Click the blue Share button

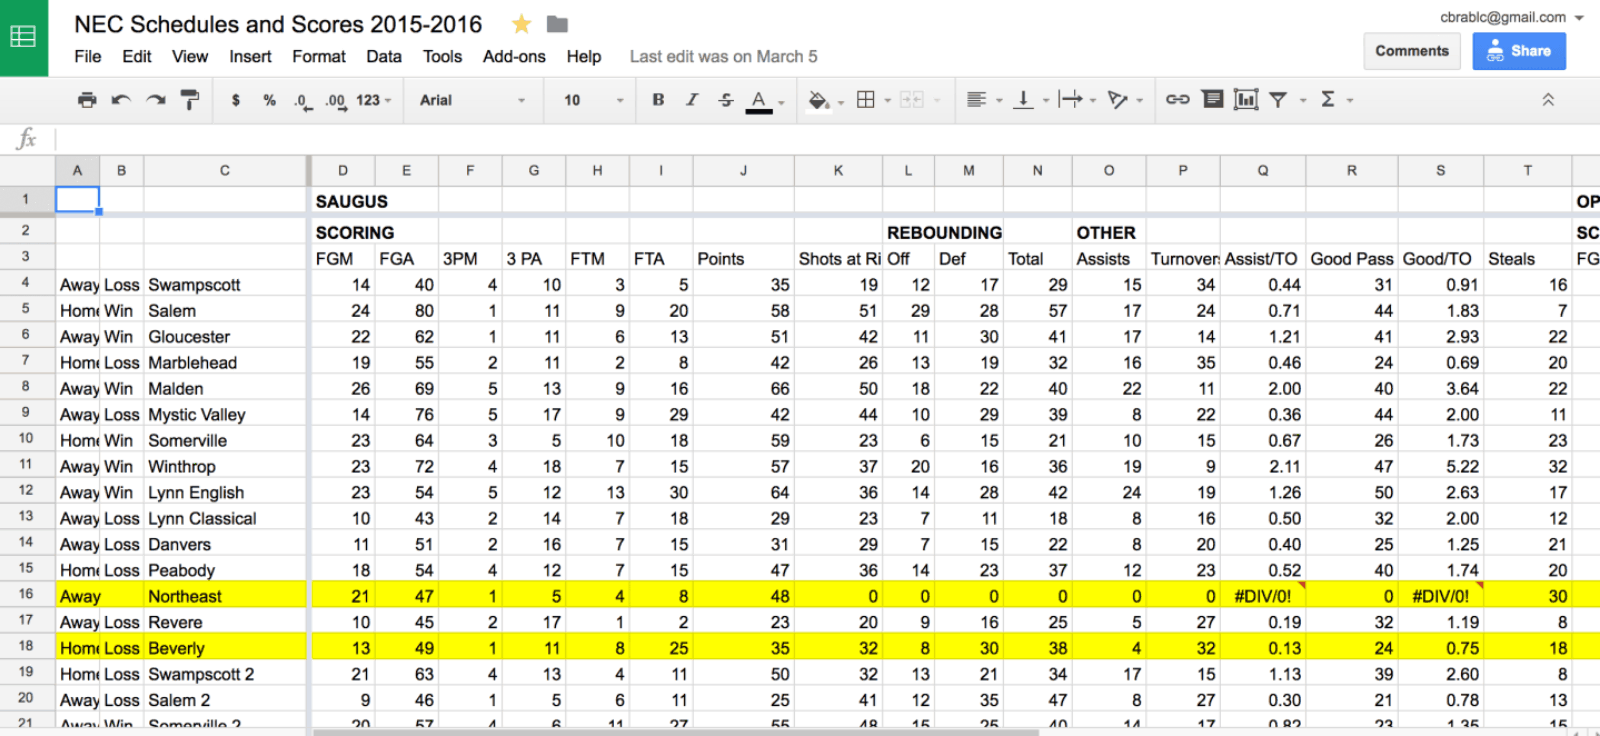pyautogui.click(x=1519, y=51)
